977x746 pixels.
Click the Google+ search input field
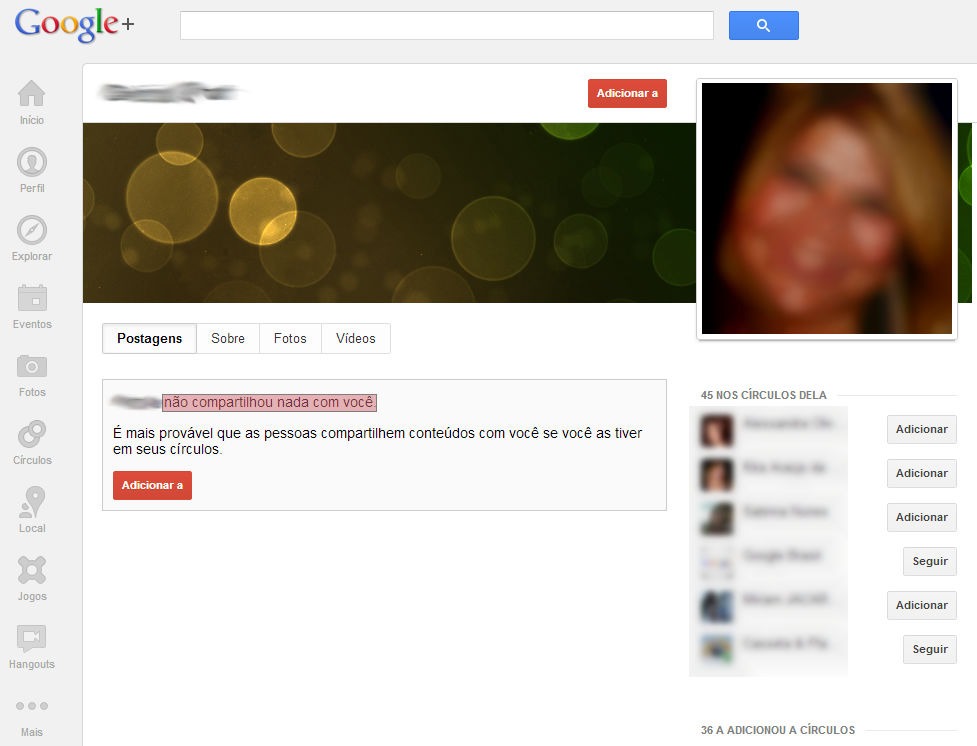coord(446,26)
